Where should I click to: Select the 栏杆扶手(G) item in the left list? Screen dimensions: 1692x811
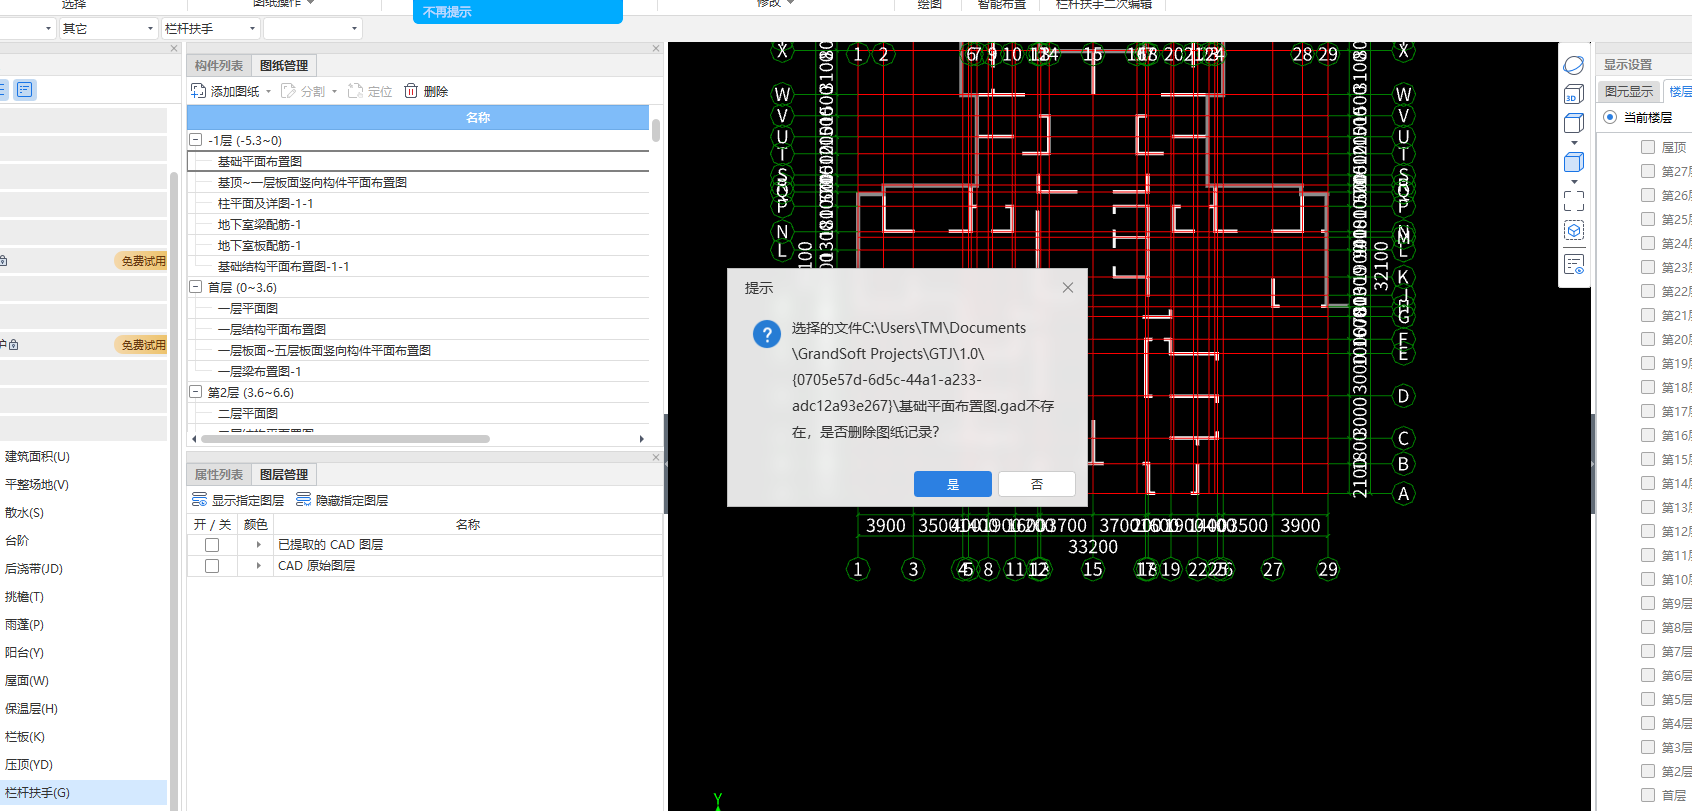pos(83,793)
